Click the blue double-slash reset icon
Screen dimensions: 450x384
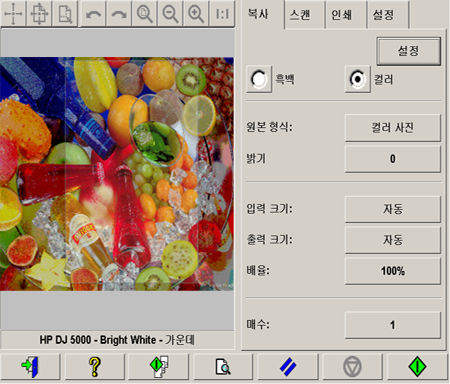pyautogui.click(x=287, y=367)
